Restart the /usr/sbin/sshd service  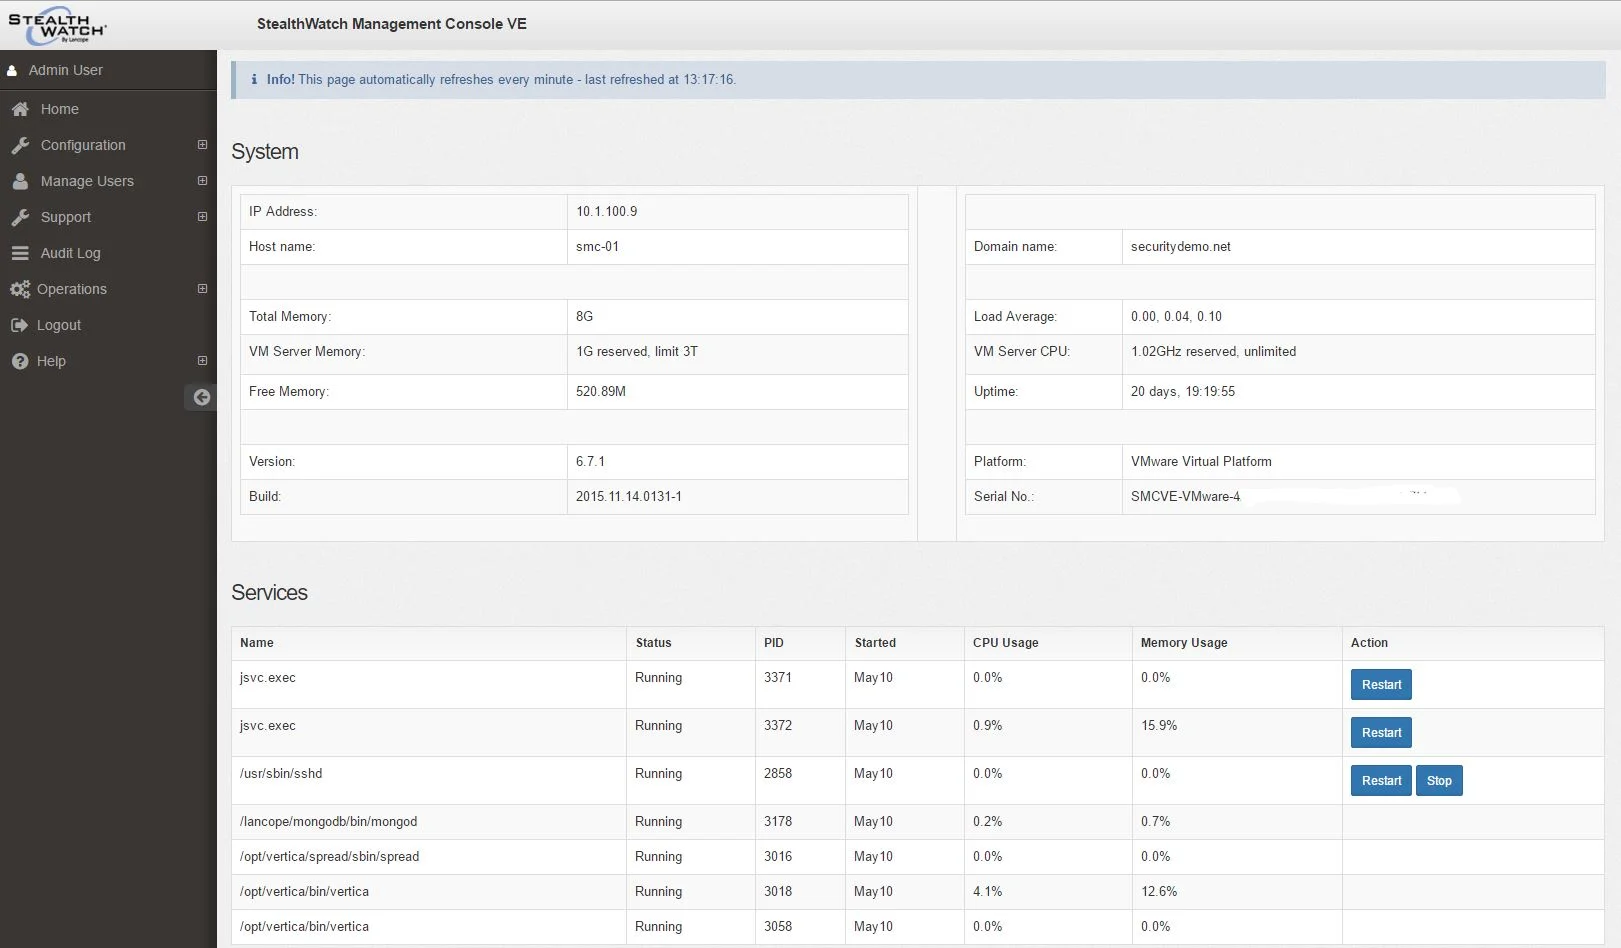coord(1381,781)
